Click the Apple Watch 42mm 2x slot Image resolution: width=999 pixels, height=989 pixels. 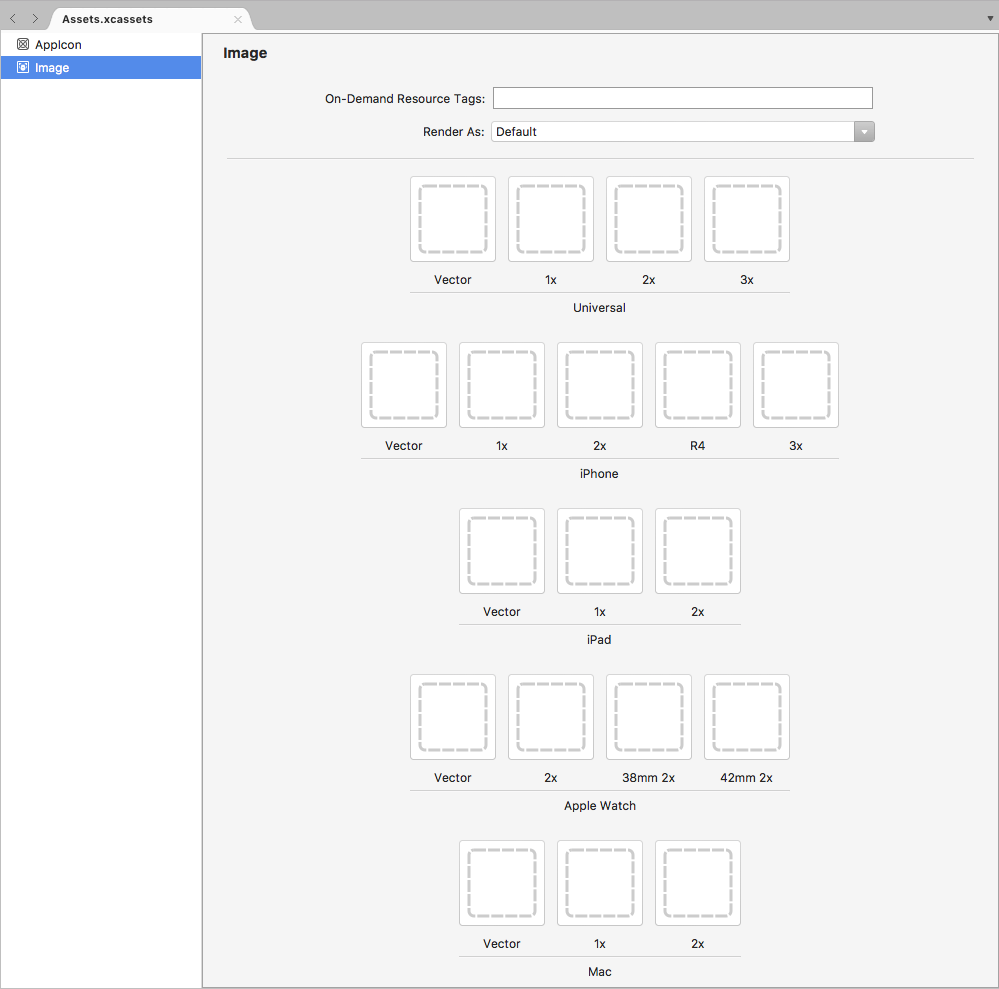click(746, 717)
